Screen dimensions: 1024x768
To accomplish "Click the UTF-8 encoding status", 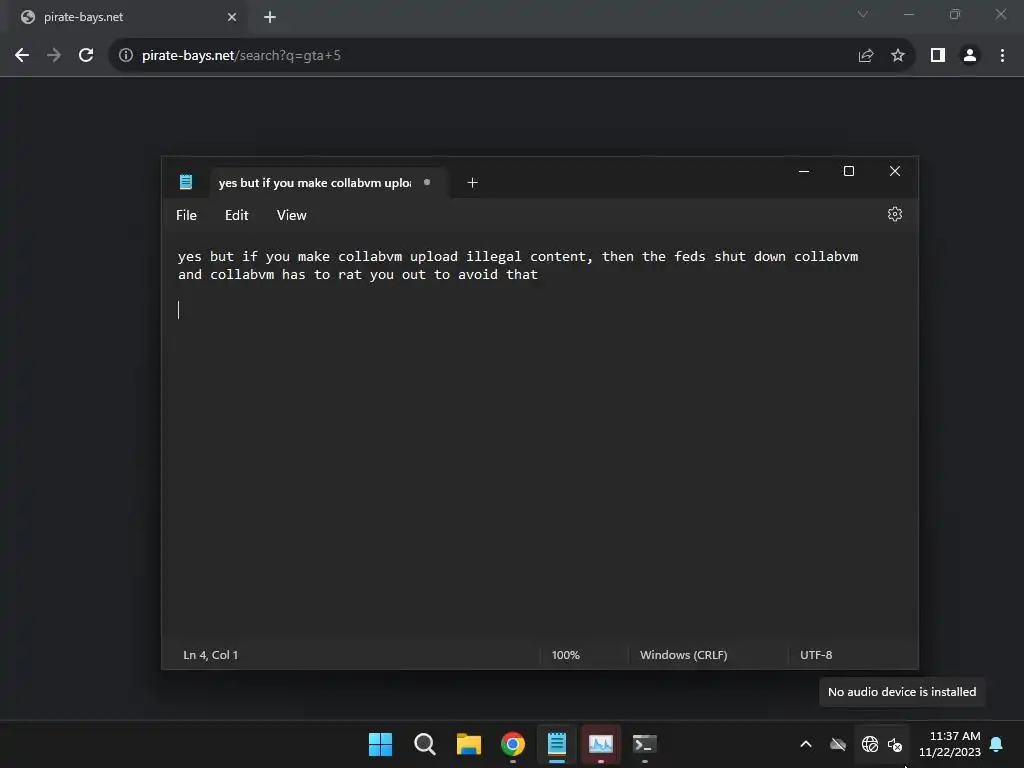I will pyautogui.click(x=816, y=654).
